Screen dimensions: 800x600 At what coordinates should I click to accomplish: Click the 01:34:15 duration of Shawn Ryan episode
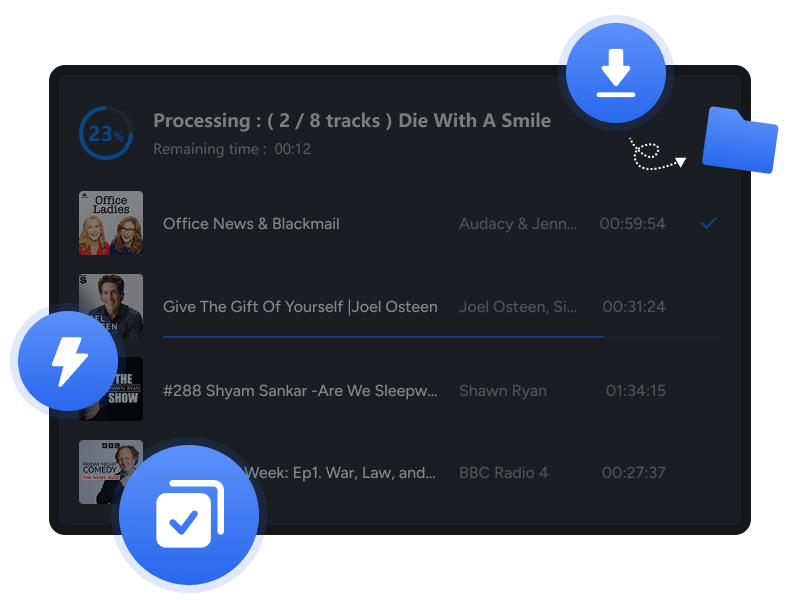tap(639, 390)
